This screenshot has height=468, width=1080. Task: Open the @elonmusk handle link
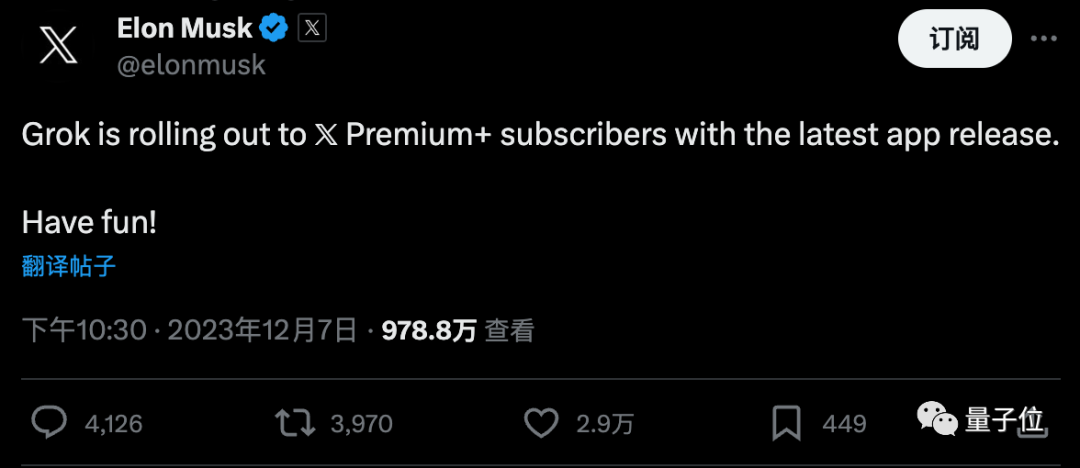click(x=191, y=65)
